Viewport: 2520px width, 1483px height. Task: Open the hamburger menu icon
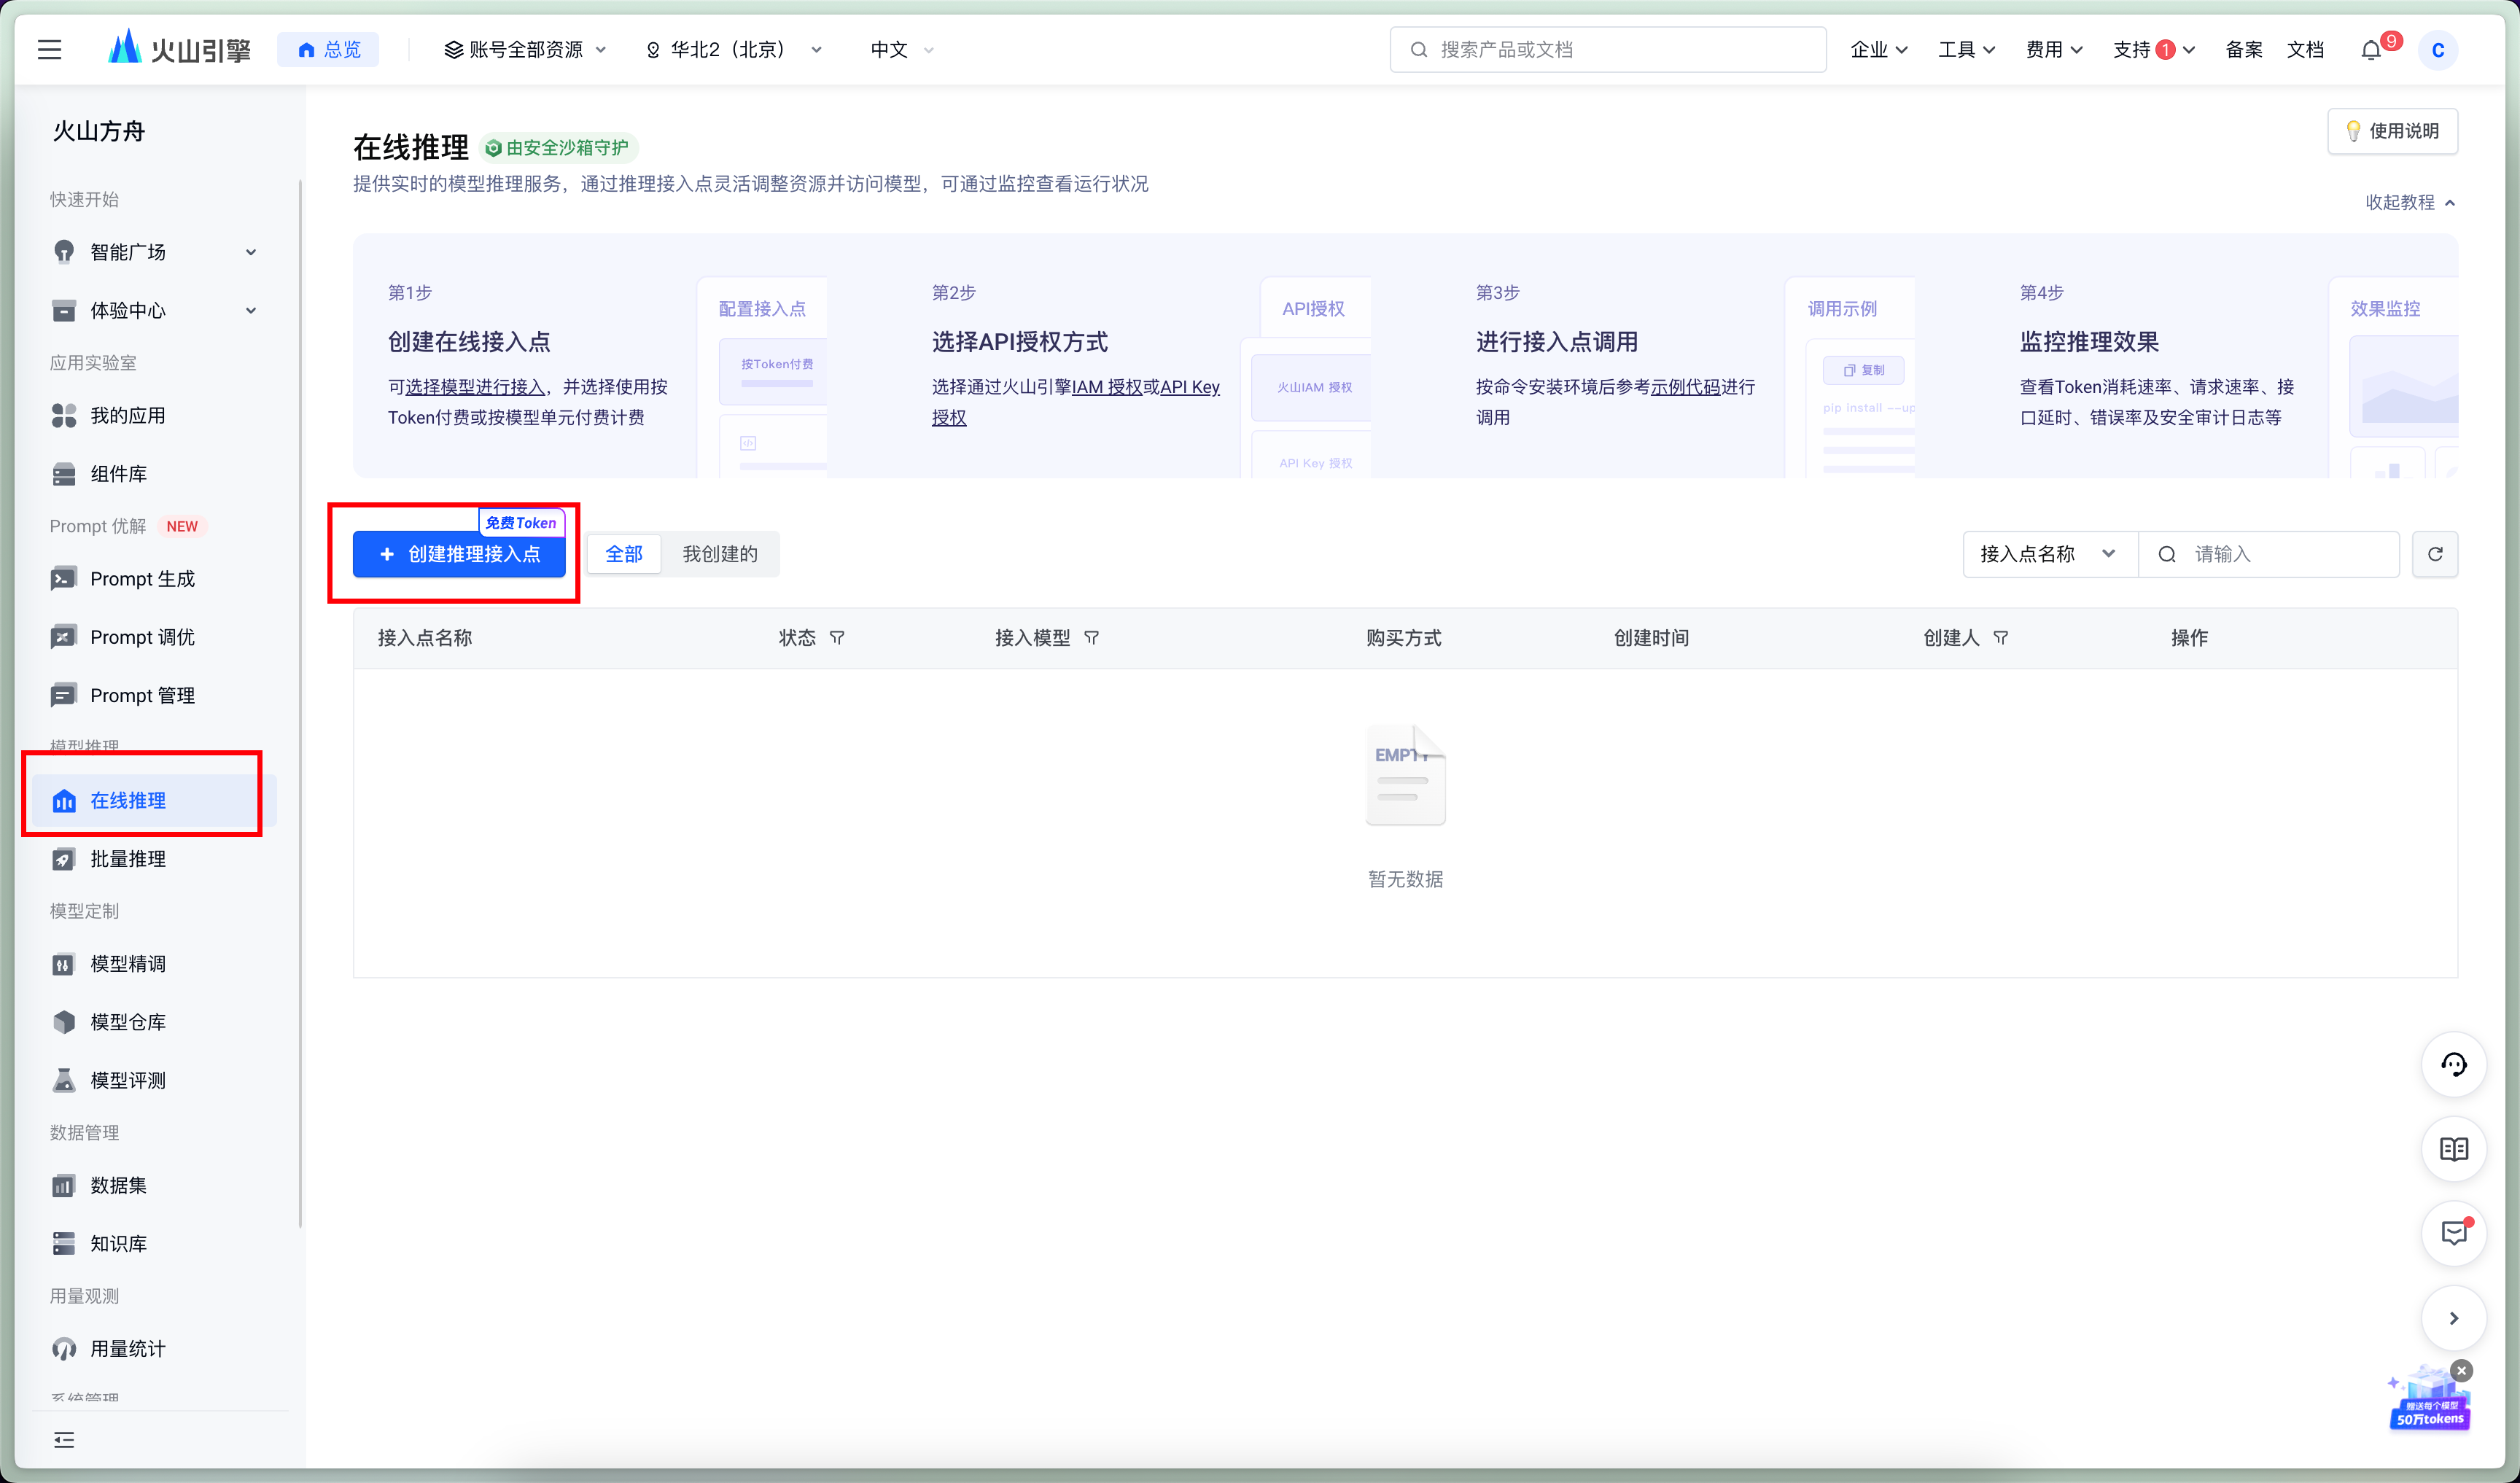point(49,49)
